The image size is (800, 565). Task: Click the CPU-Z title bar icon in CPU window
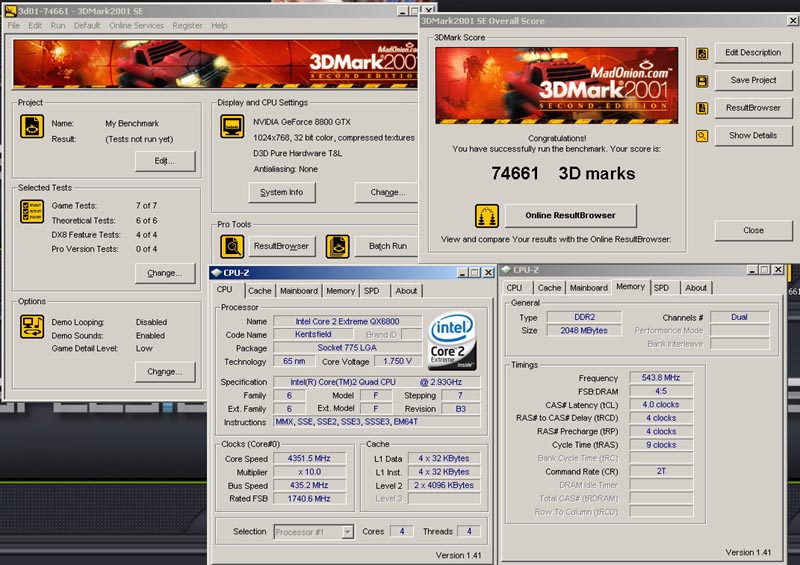tap(216, 273)
